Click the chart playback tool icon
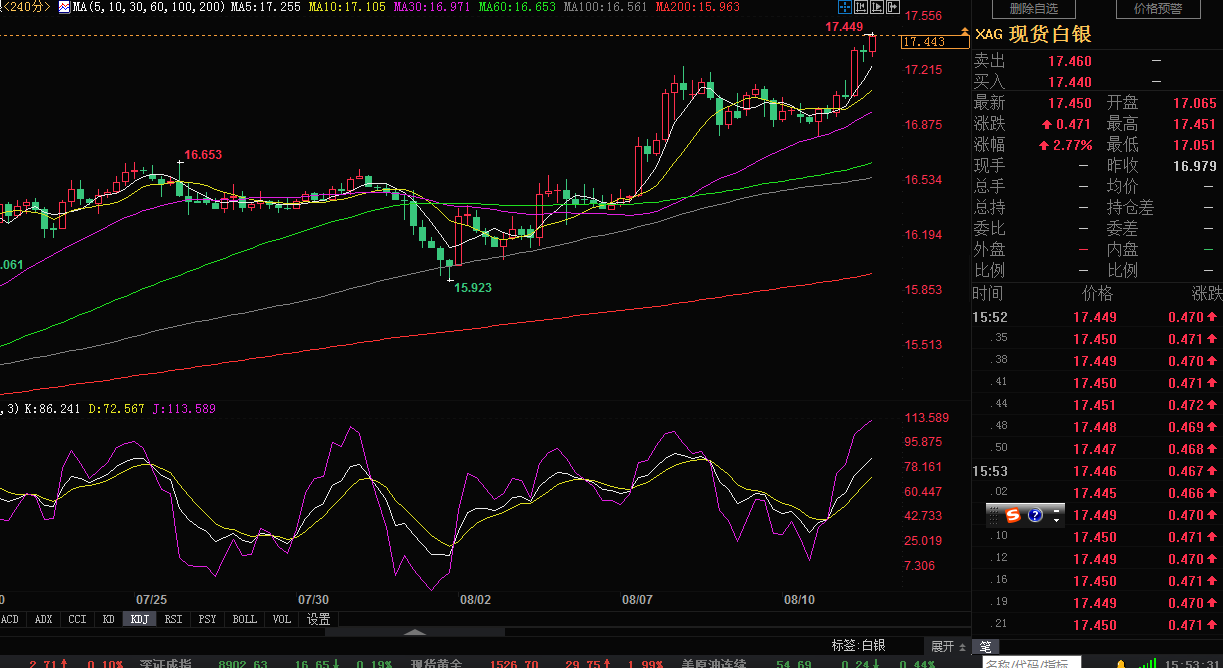The width and height of the screenshot is (1223, 668). (878, 8)
